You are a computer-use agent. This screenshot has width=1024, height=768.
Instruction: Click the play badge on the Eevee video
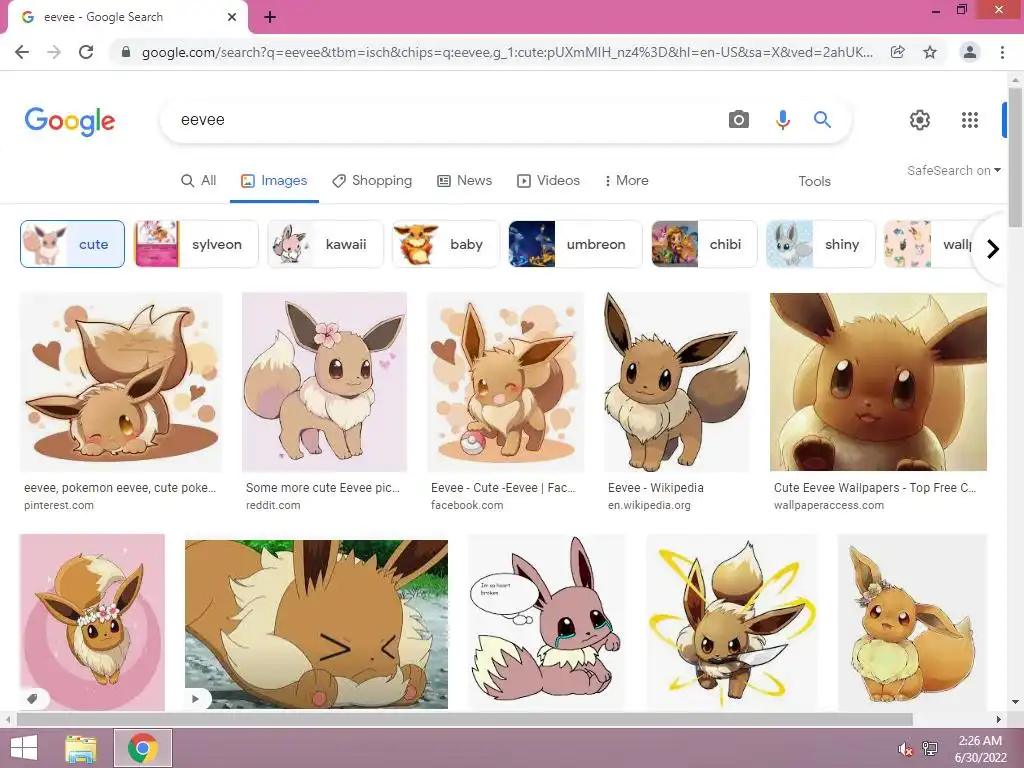(196, 699)
